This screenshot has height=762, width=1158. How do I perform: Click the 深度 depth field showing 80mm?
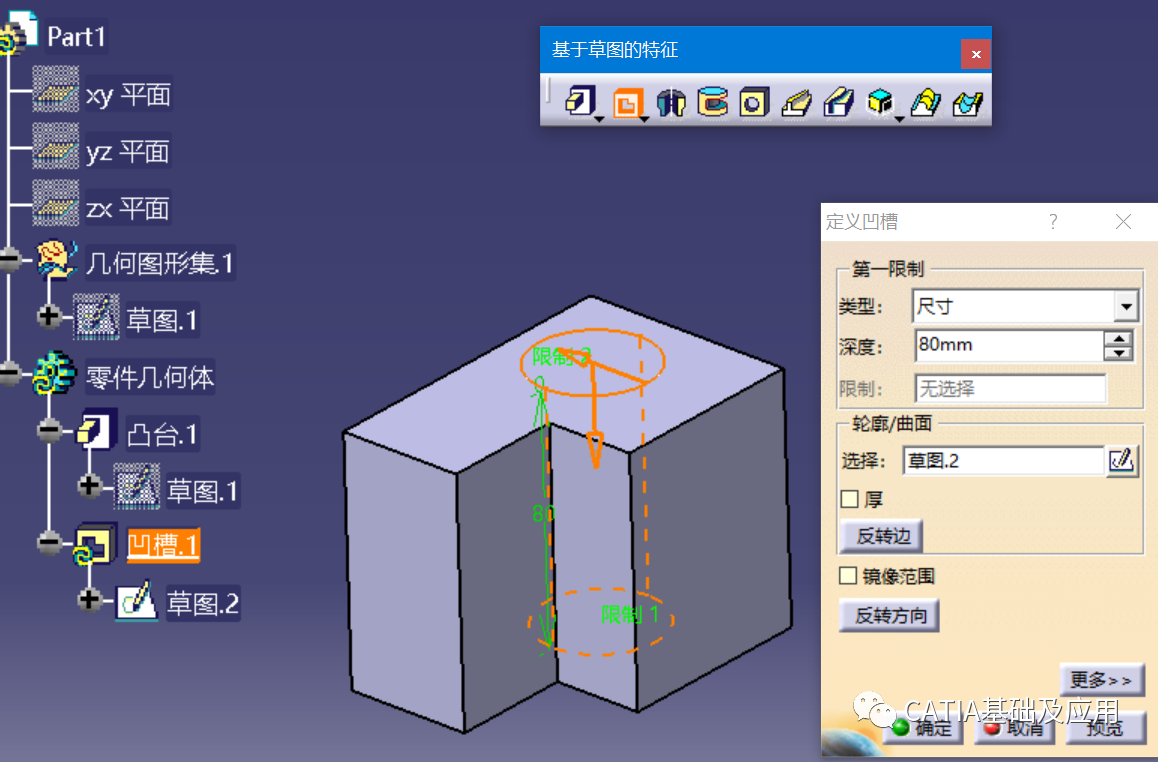coord(1009,345)
